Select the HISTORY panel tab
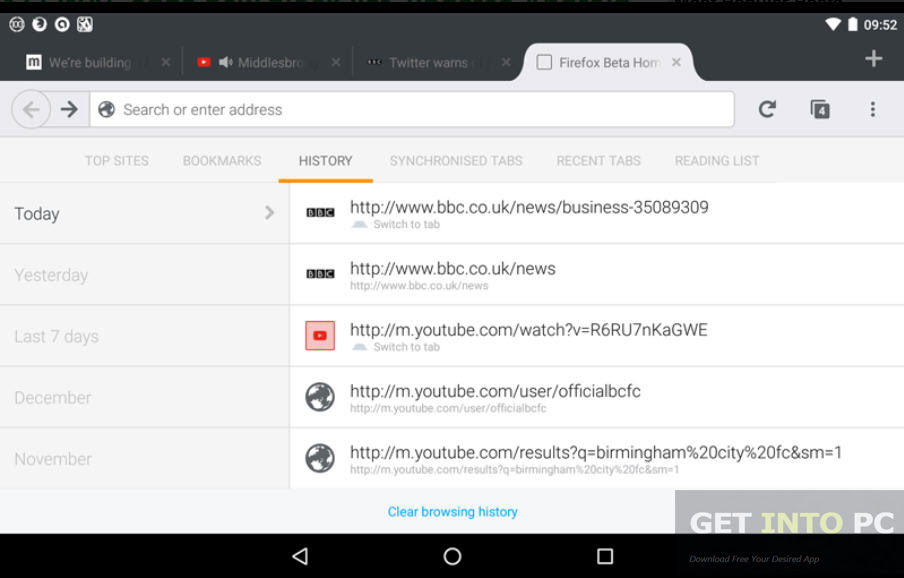The height and width of the screenshot is (578, 904). click(325, 161)
